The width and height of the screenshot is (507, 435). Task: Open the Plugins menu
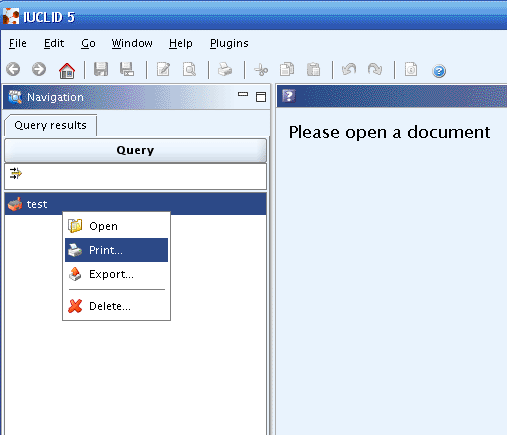coord(229,43)
